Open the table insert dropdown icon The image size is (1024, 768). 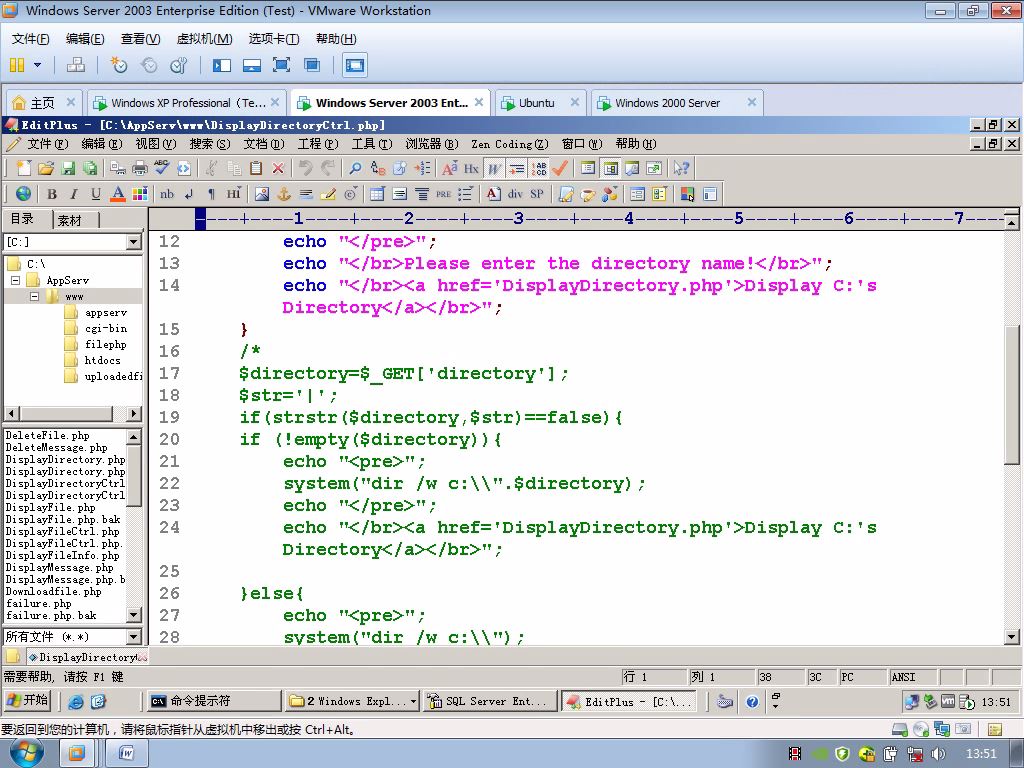click(377, 194)
